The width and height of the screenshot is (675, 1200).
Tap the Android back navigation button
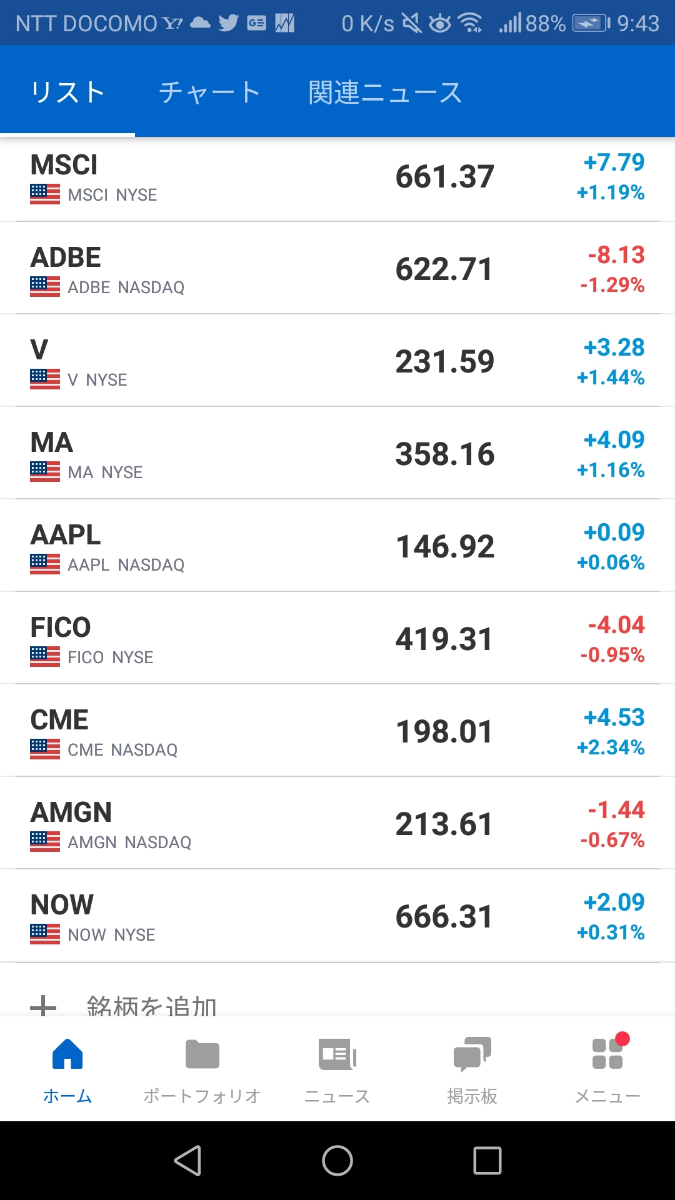pyautogui.click(x=186, y=1160)
